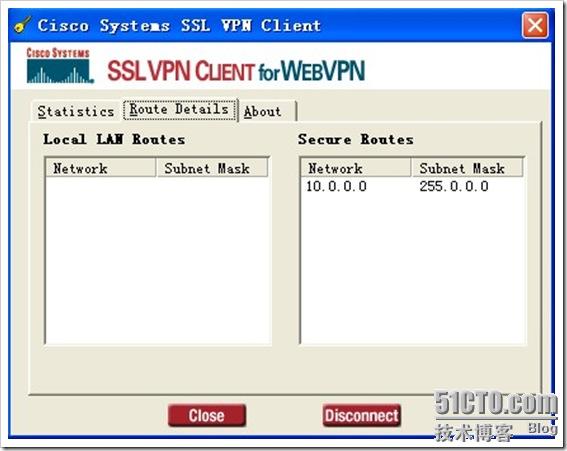567x451 pixels.
Task: Open the About tab
Action: point(267,111)
